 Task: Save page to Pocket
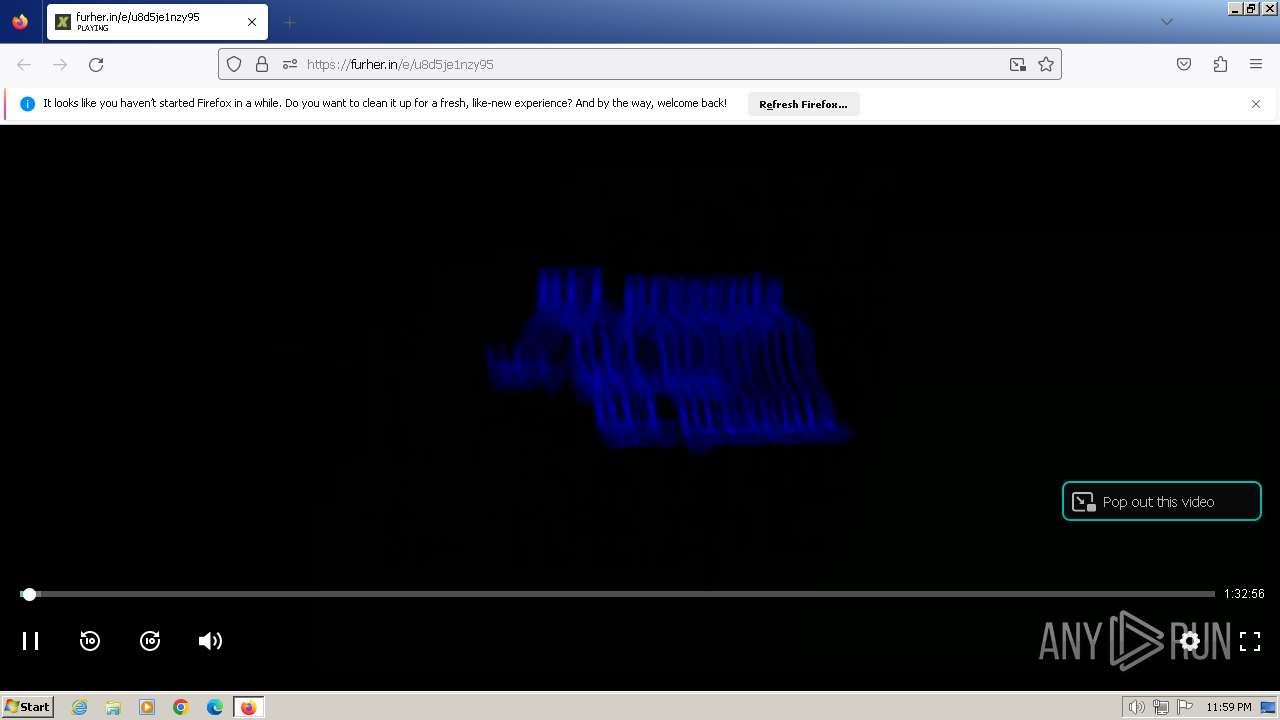tap(1184, 64)
